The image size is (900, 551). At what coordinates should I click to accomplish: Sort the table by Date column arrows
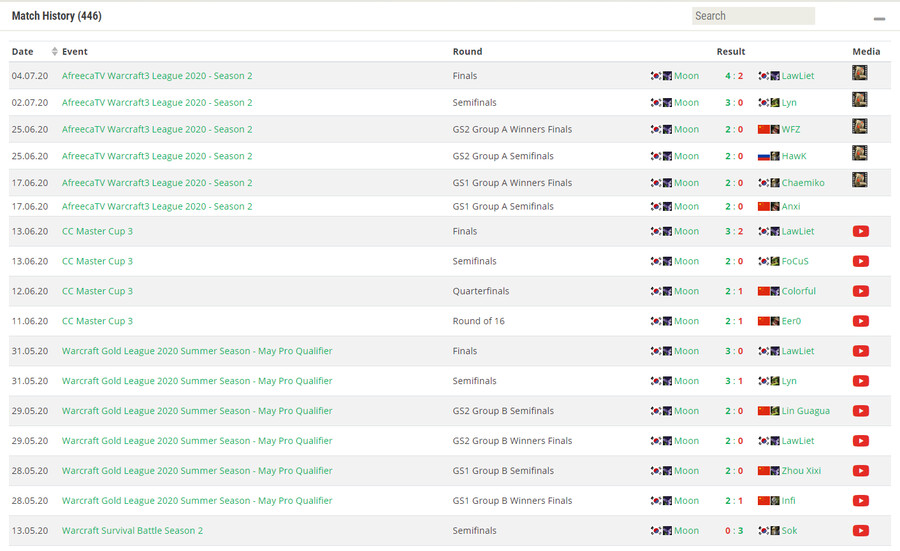coord(55,51)
